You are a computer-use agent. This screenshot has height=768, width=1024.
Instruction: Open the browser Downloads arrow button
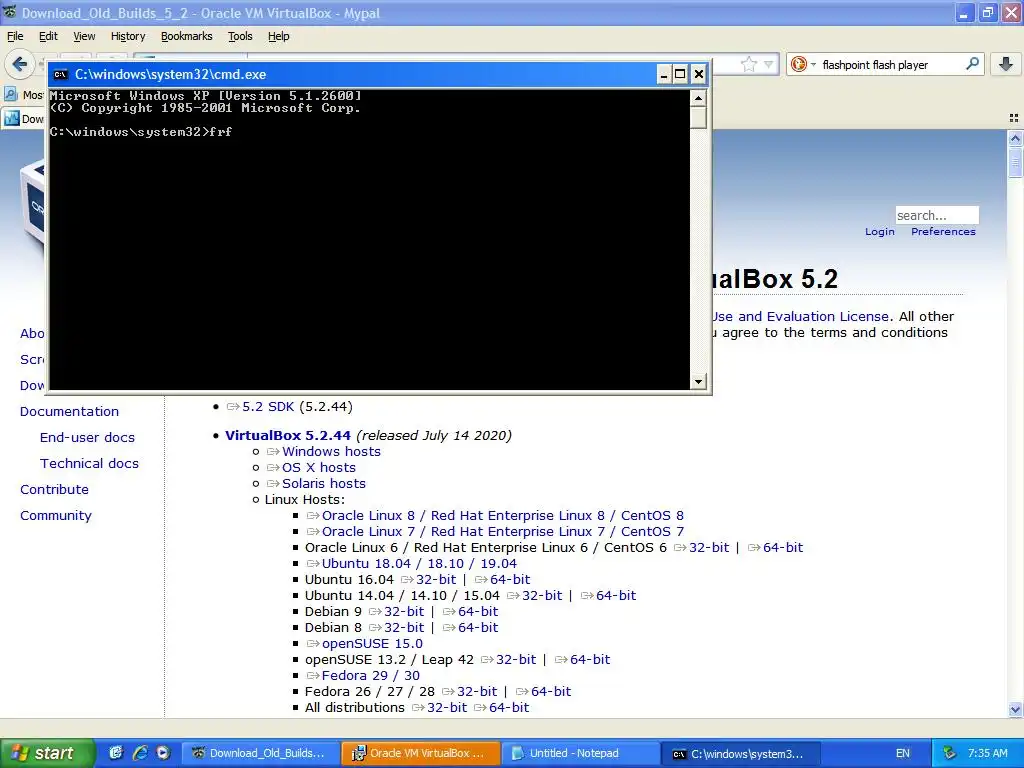tap(1006, 64)
